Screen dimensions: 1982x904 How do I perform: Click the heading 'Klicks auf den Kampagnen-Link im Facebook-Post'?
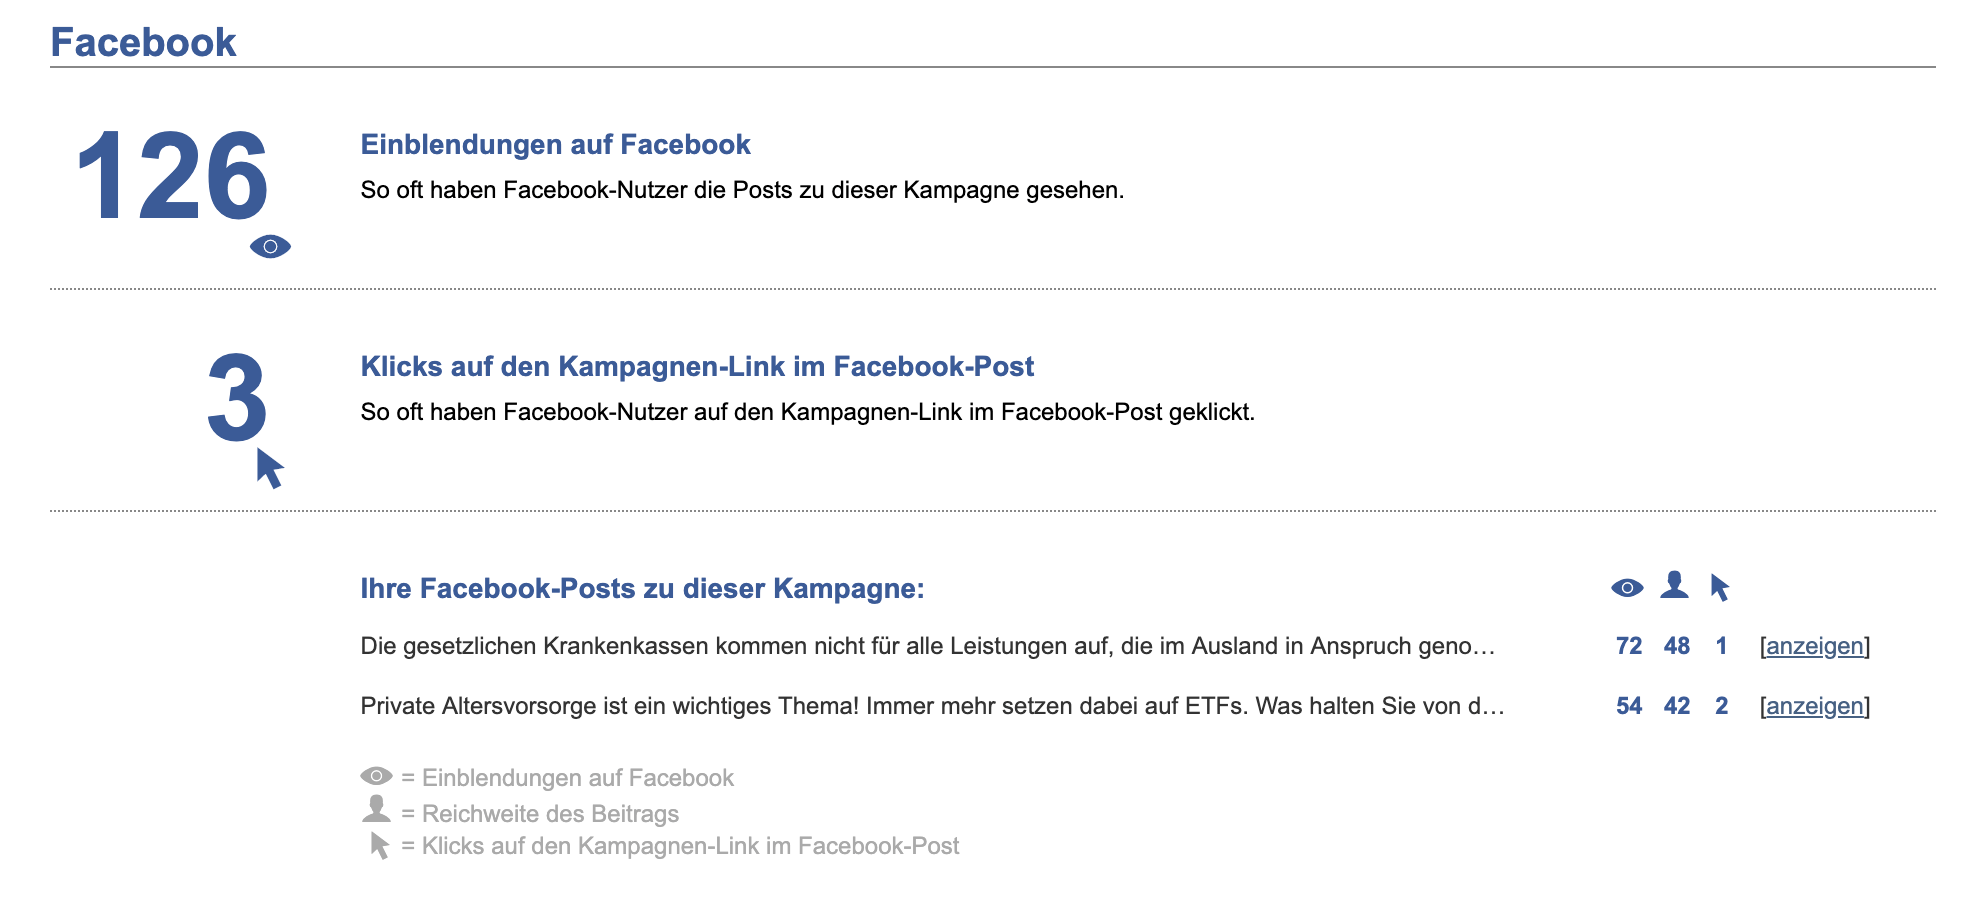(x=697, y=366)
